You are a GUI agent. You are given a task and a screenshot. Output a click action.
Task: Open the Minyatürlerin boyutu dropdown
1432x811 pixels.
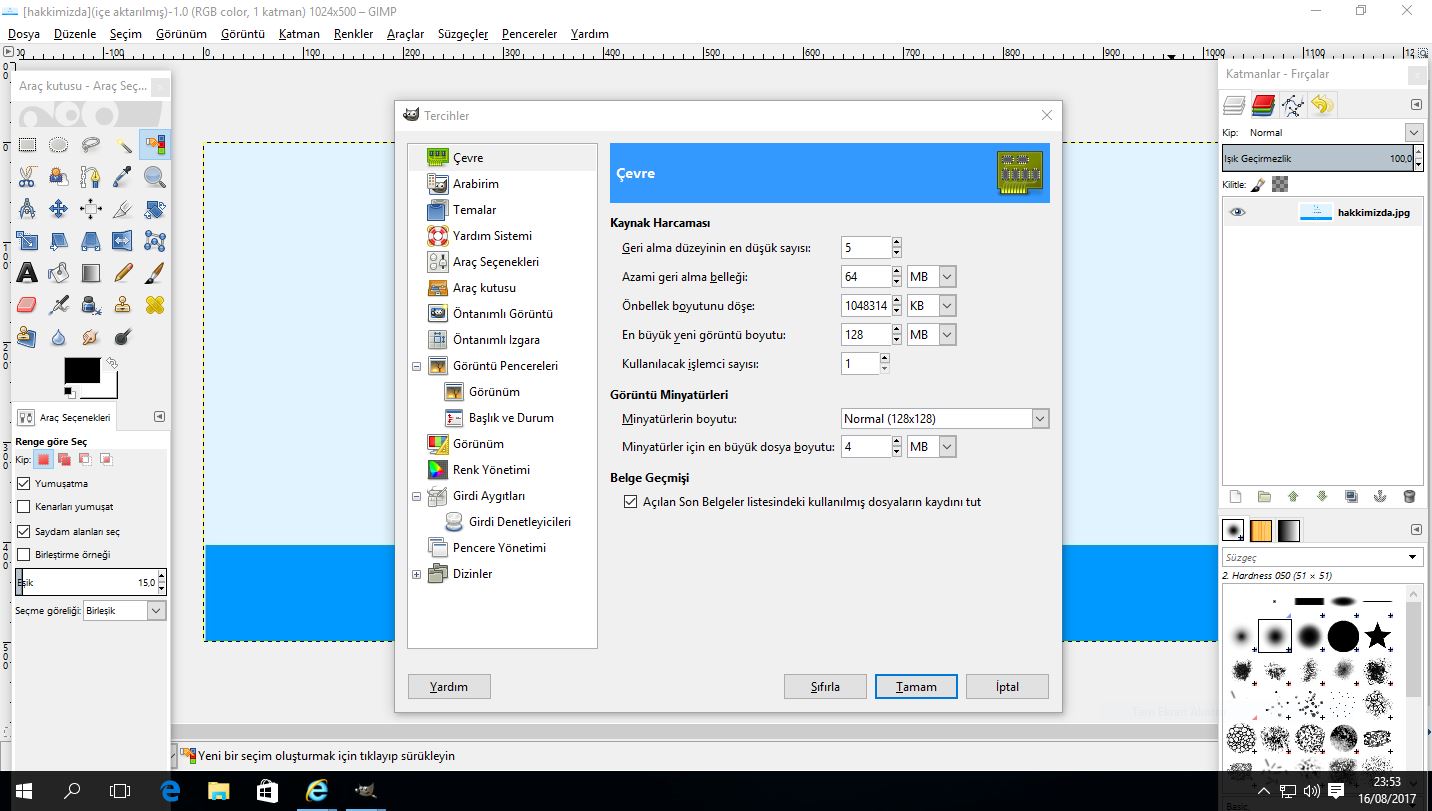tap(946, 419)
